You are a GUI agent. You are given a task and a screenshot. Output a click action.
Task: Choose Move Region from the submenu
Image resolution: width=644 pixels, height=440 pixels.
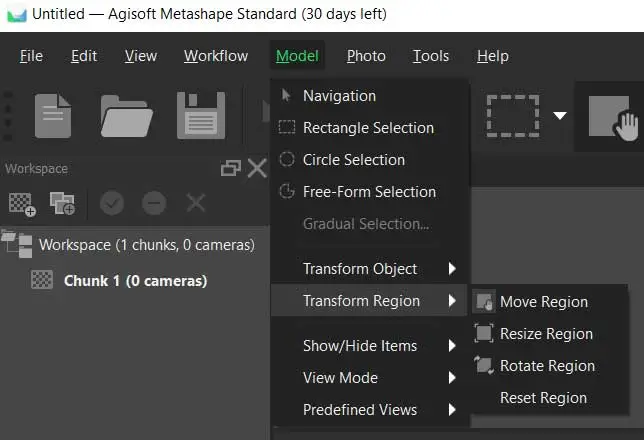tap(543, 302)
